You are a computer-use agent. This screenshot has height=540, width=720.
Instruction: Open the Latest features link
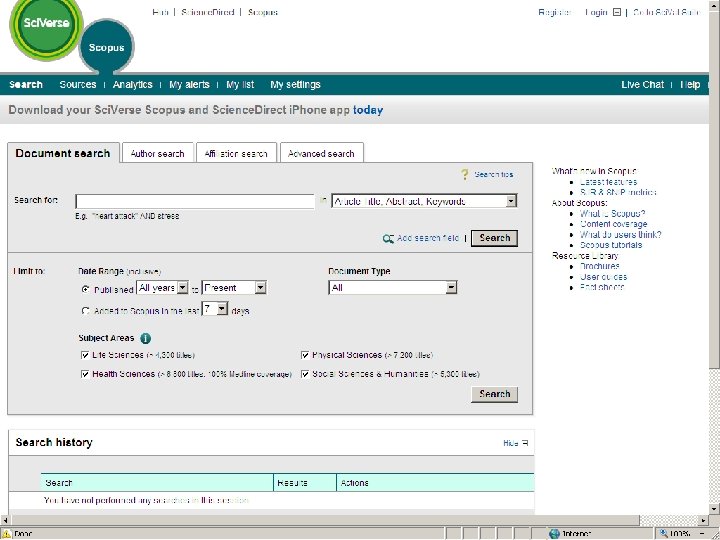608,182
